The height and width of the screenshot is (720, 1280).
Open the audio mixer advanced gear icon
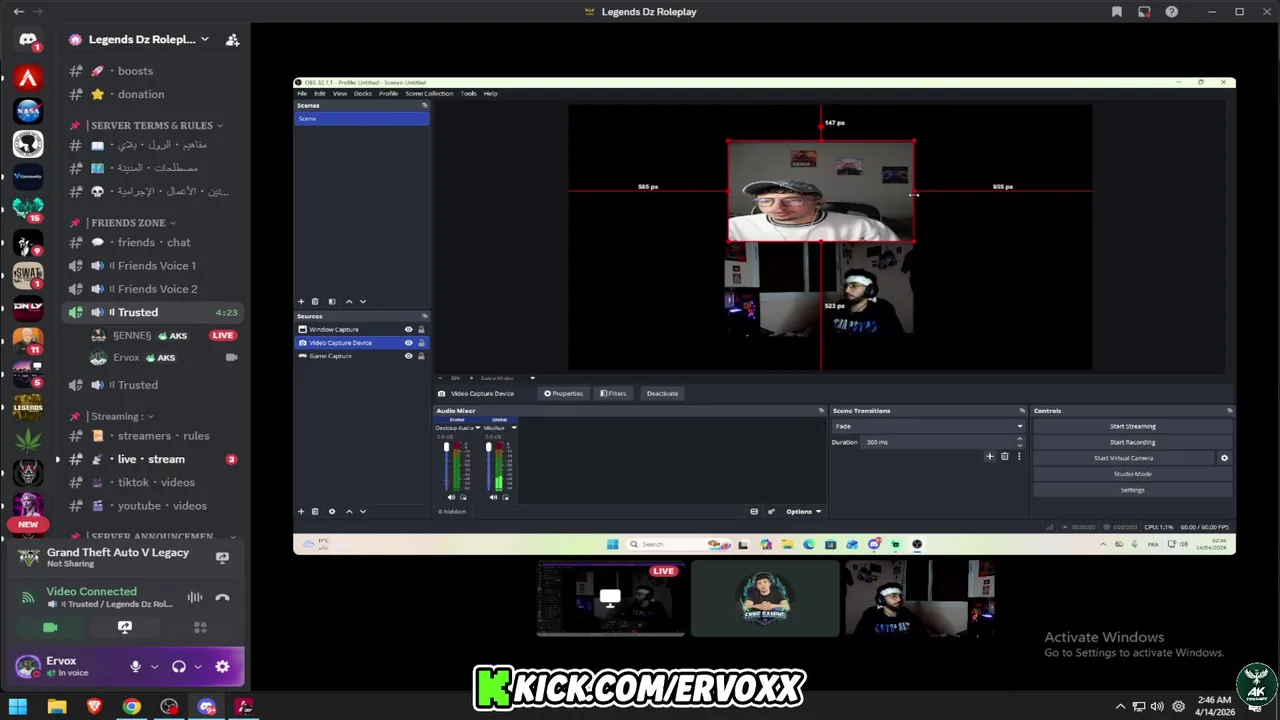point(771,512)
